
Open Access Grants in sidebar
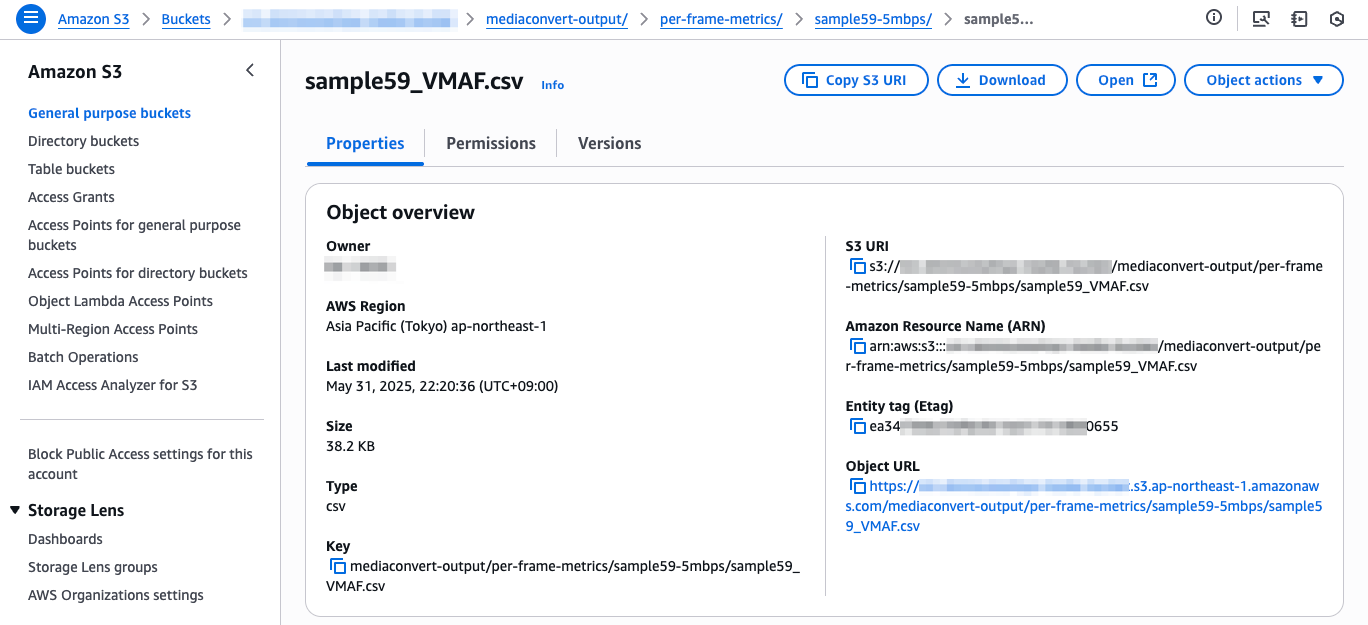[71, 197]
